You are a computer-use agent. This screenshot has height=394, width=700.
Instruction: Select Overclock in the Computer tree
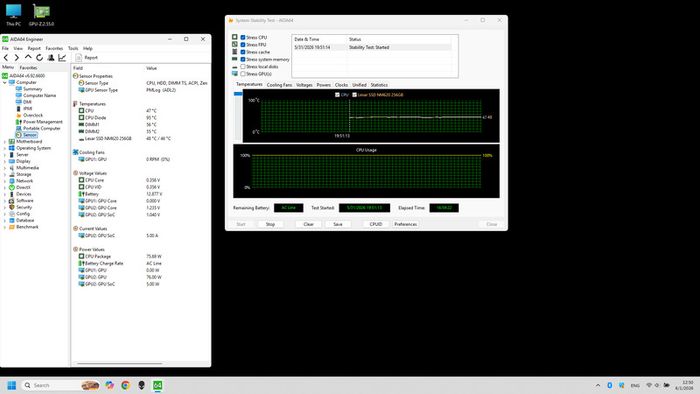33,115
